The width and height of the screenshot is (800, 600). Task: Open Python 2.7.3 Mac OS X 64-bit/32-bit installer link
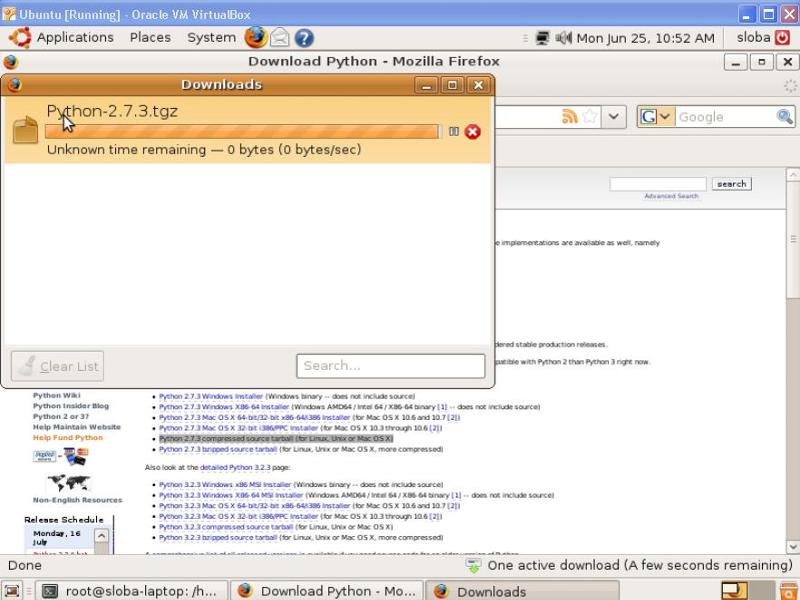coord(255,418)
